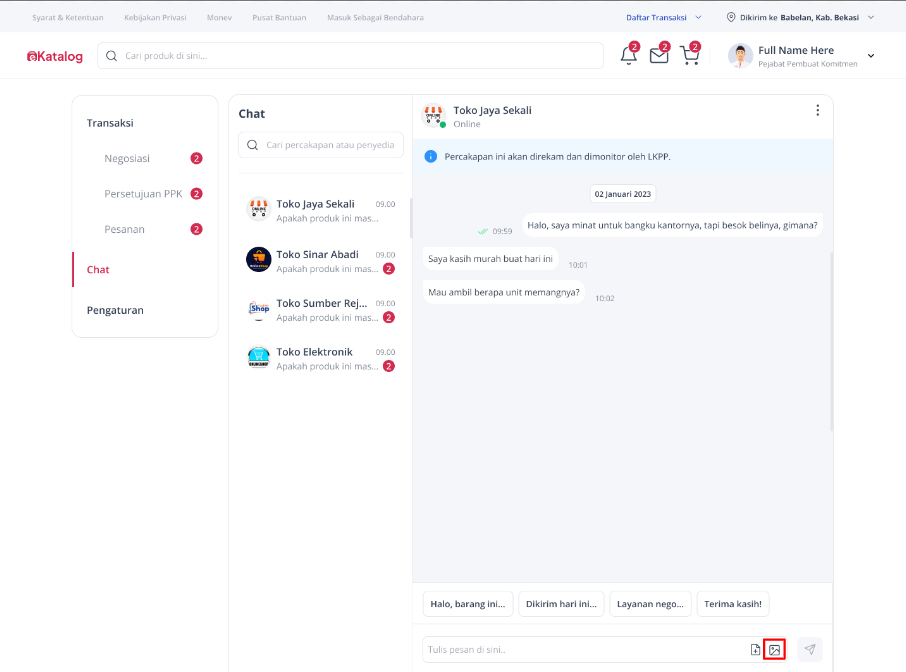Screen dimensions: 906x672
Task: Open Persetujuan PPK in the sidebar
Action: [143, 194]
